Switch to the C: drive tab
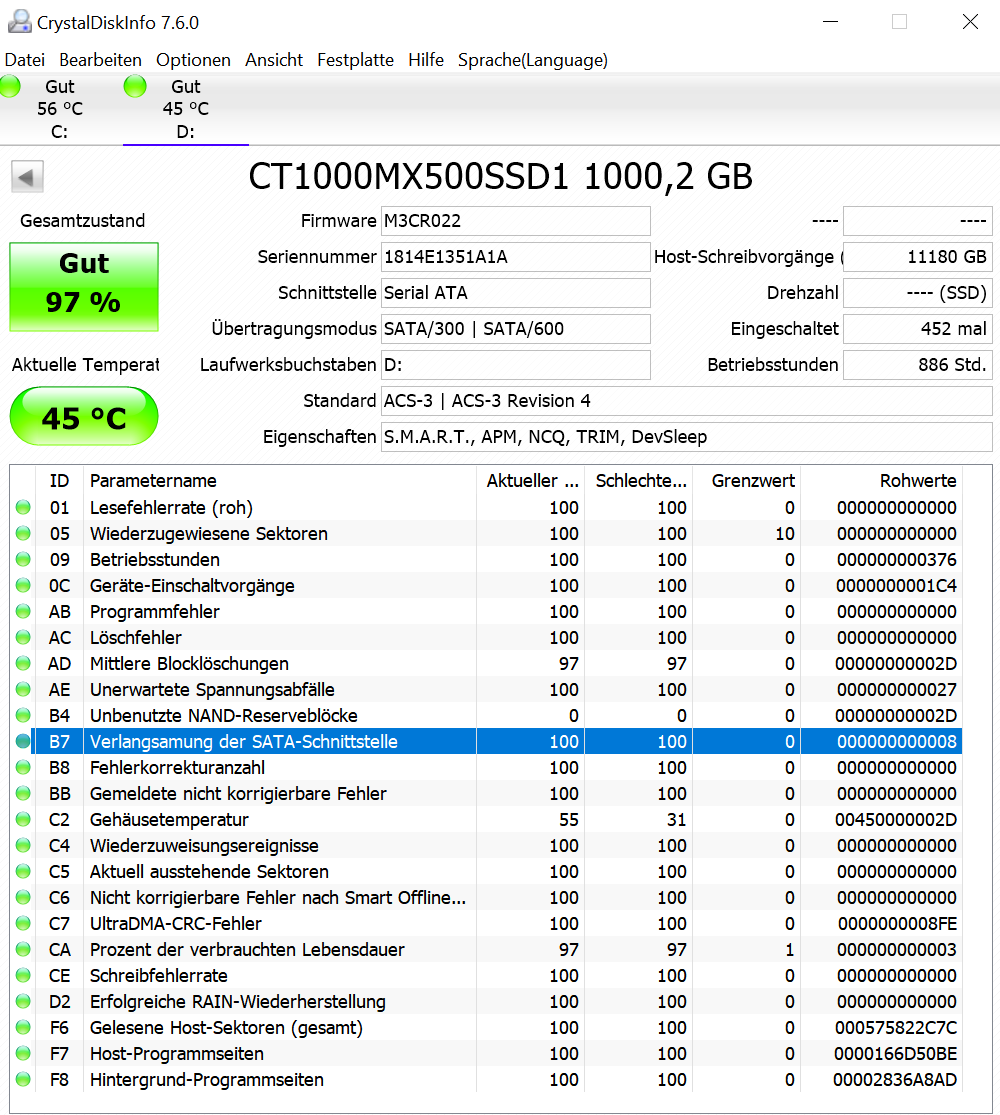This screenshot has height=1115, width=1000. [57, 110]
